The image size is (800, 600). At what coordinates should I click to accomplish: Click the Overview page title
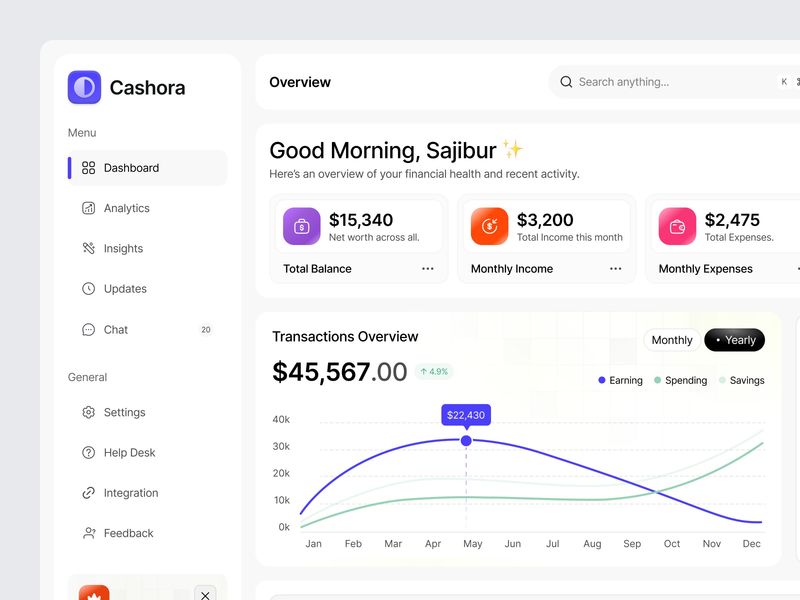300,82
